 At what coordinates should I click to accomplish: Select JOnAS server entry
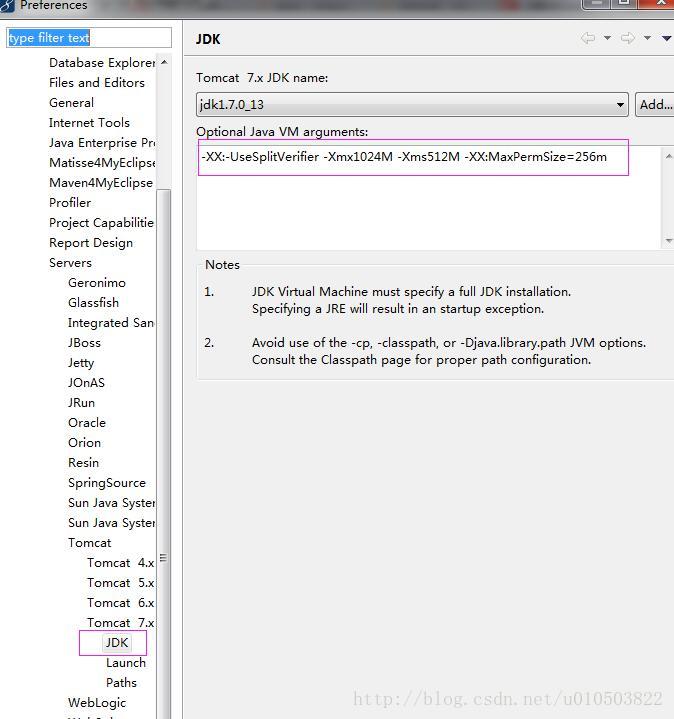pyautogui.click(x=86, y=382)
